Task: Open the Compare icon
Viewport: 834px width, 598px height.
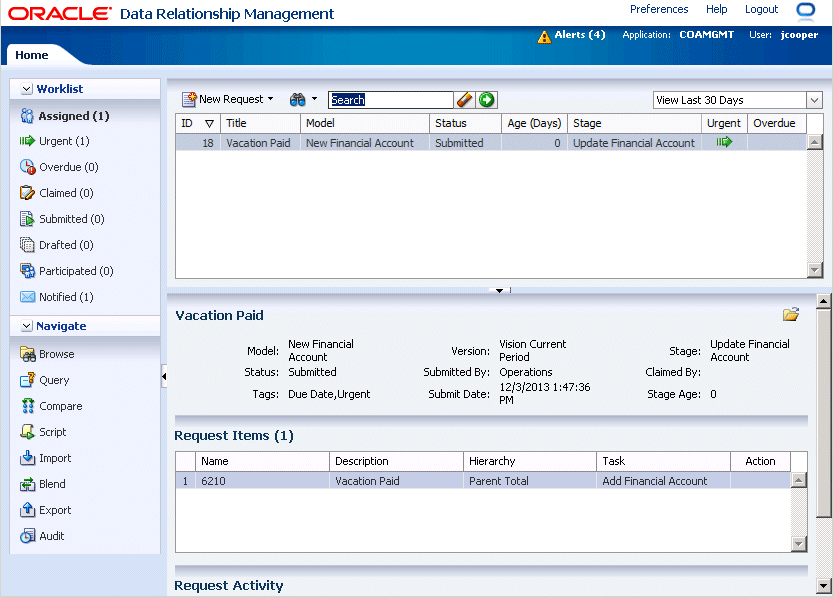Action: coord(27,406)
